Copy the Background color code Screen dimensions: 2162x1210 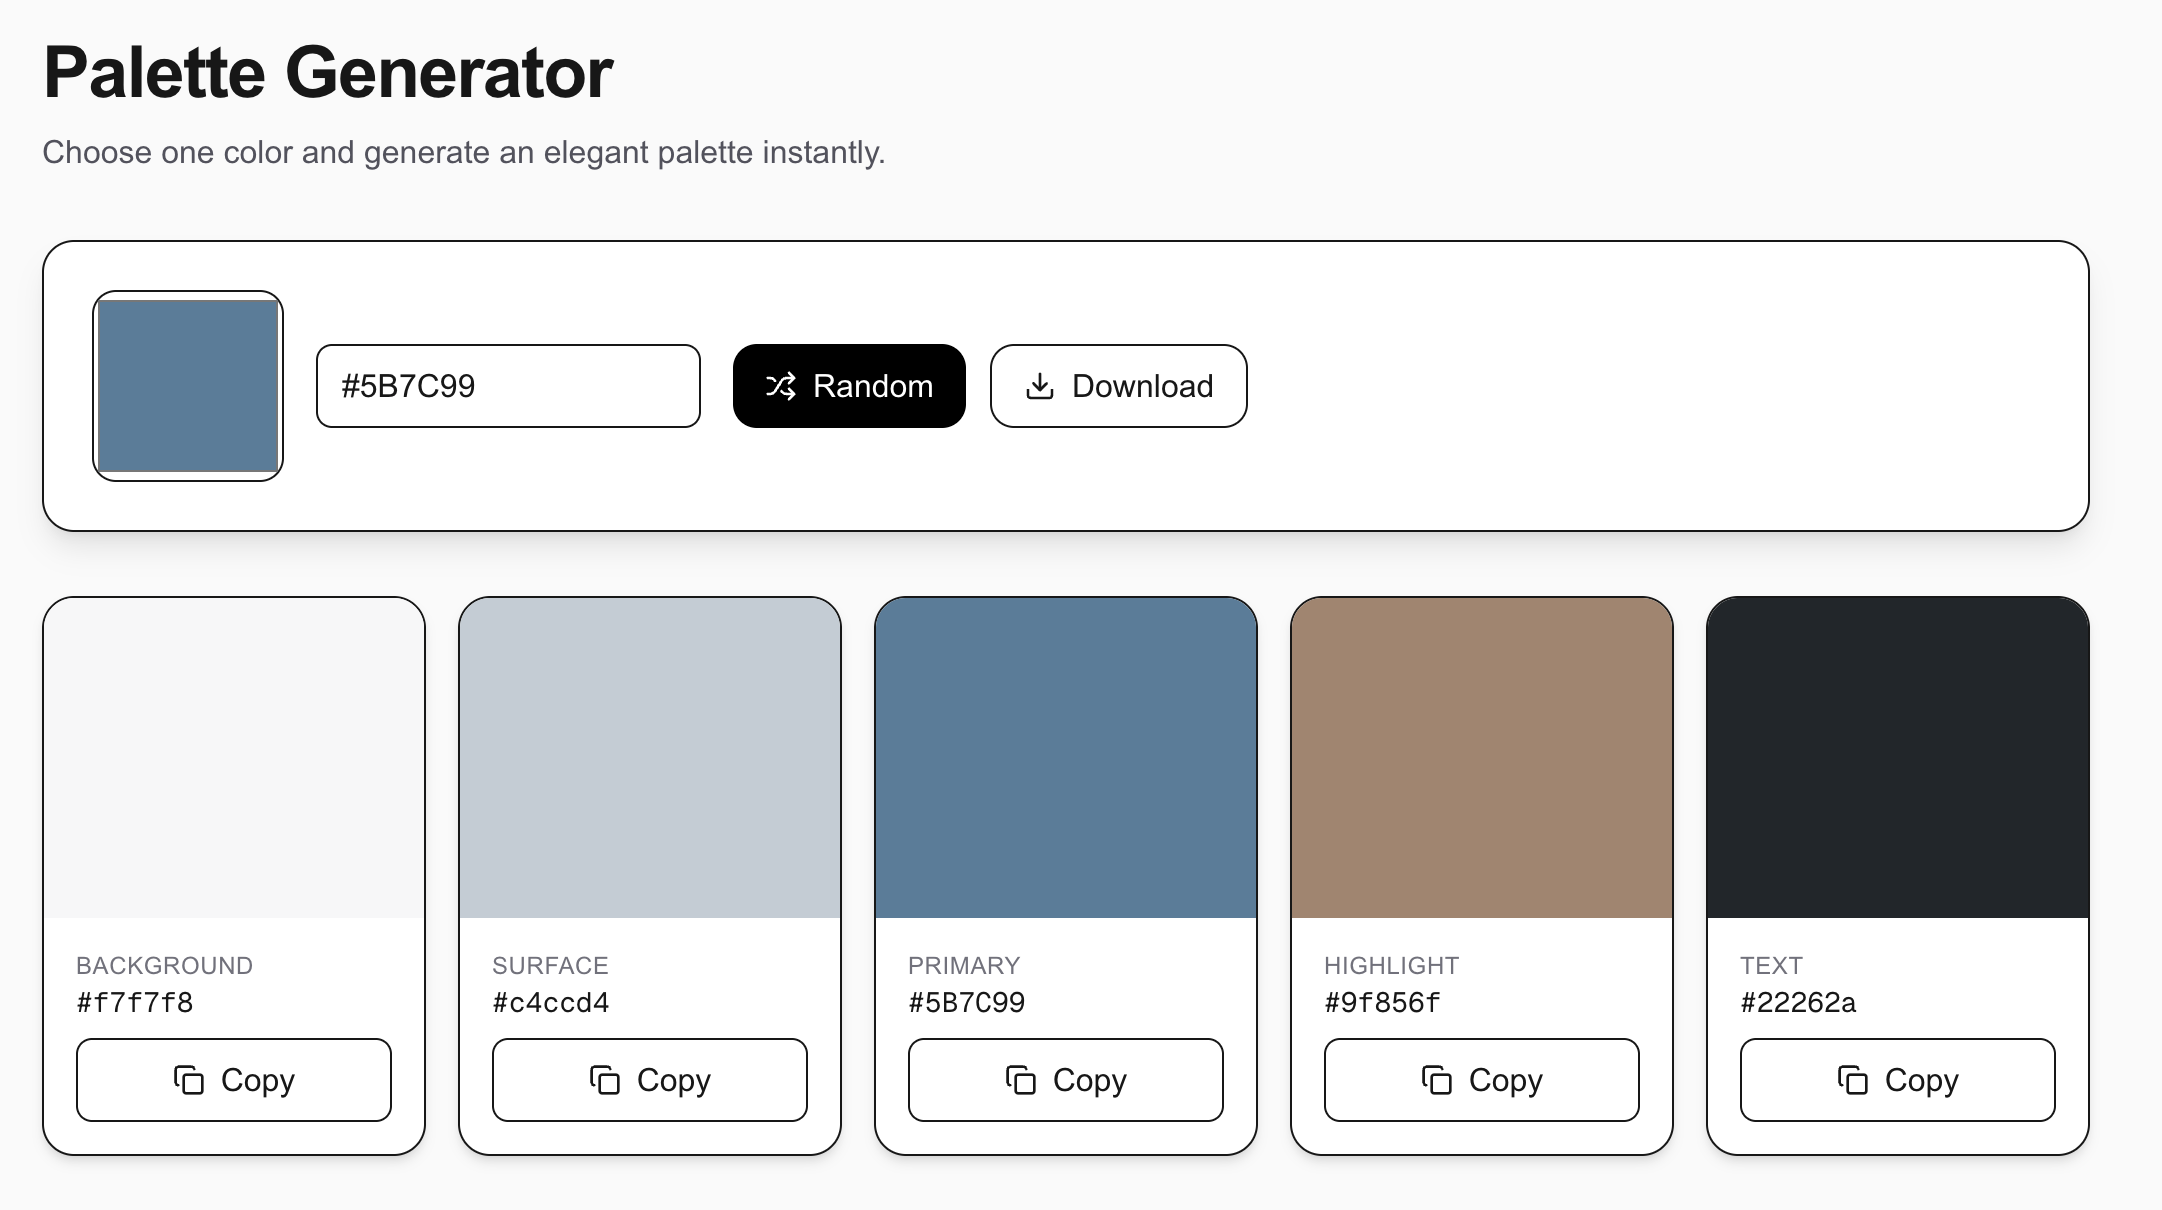[234, 1080]
